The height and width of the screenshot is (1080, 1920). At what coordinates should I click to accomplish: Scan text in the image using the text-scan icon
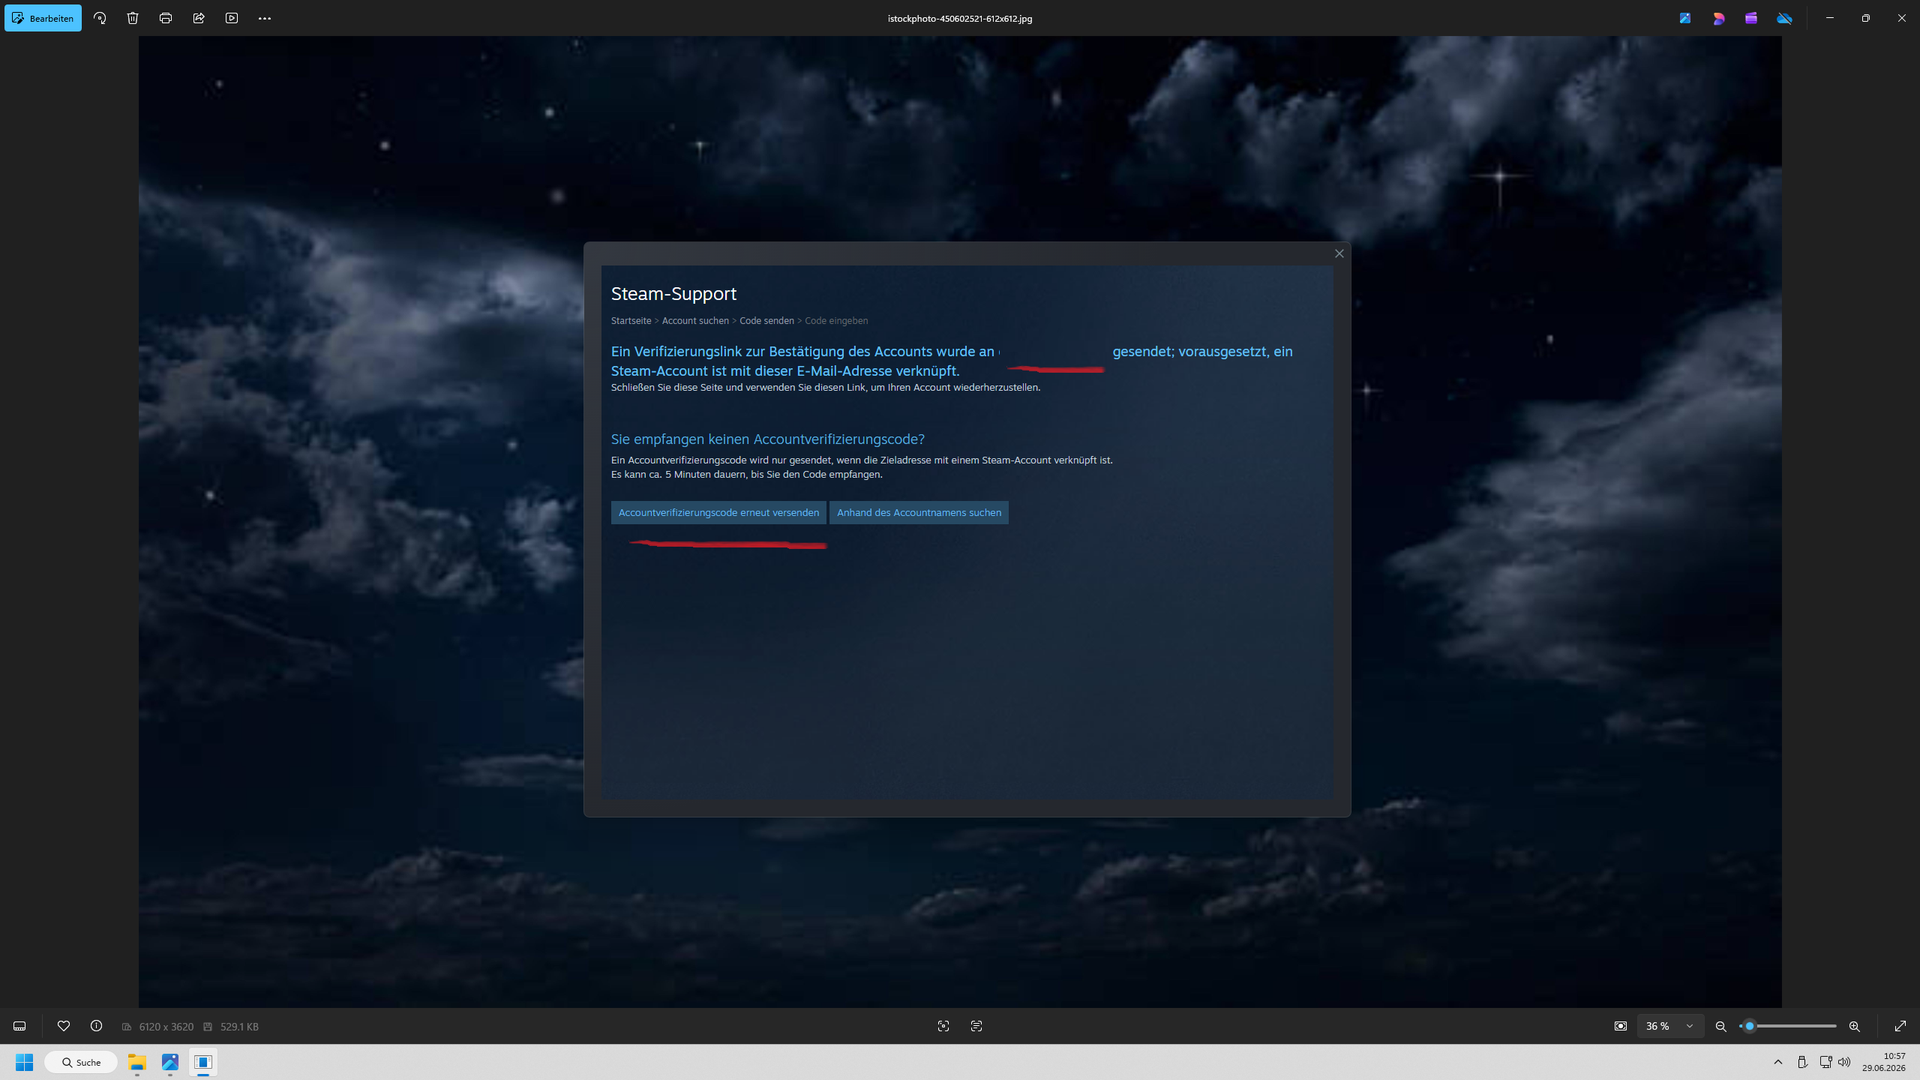tap(976, 1026)
